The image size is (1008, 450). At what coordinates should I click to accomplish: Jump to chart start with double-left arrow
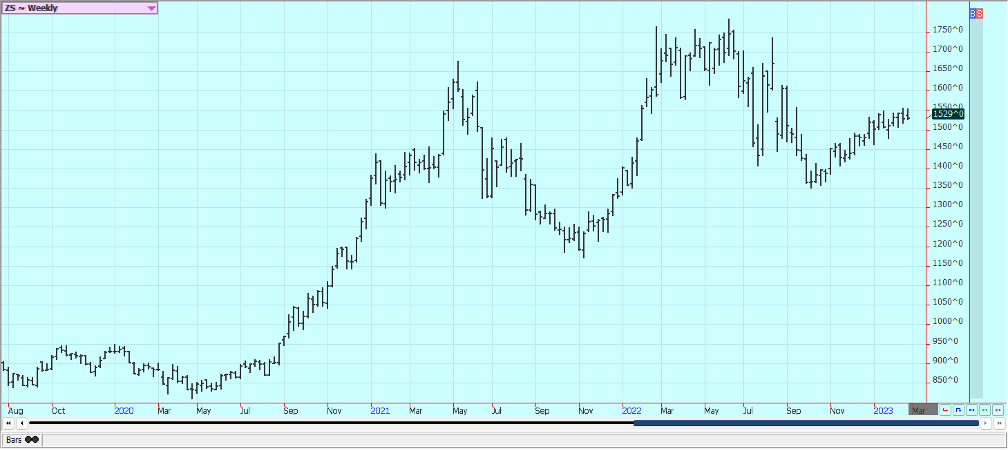8,423
